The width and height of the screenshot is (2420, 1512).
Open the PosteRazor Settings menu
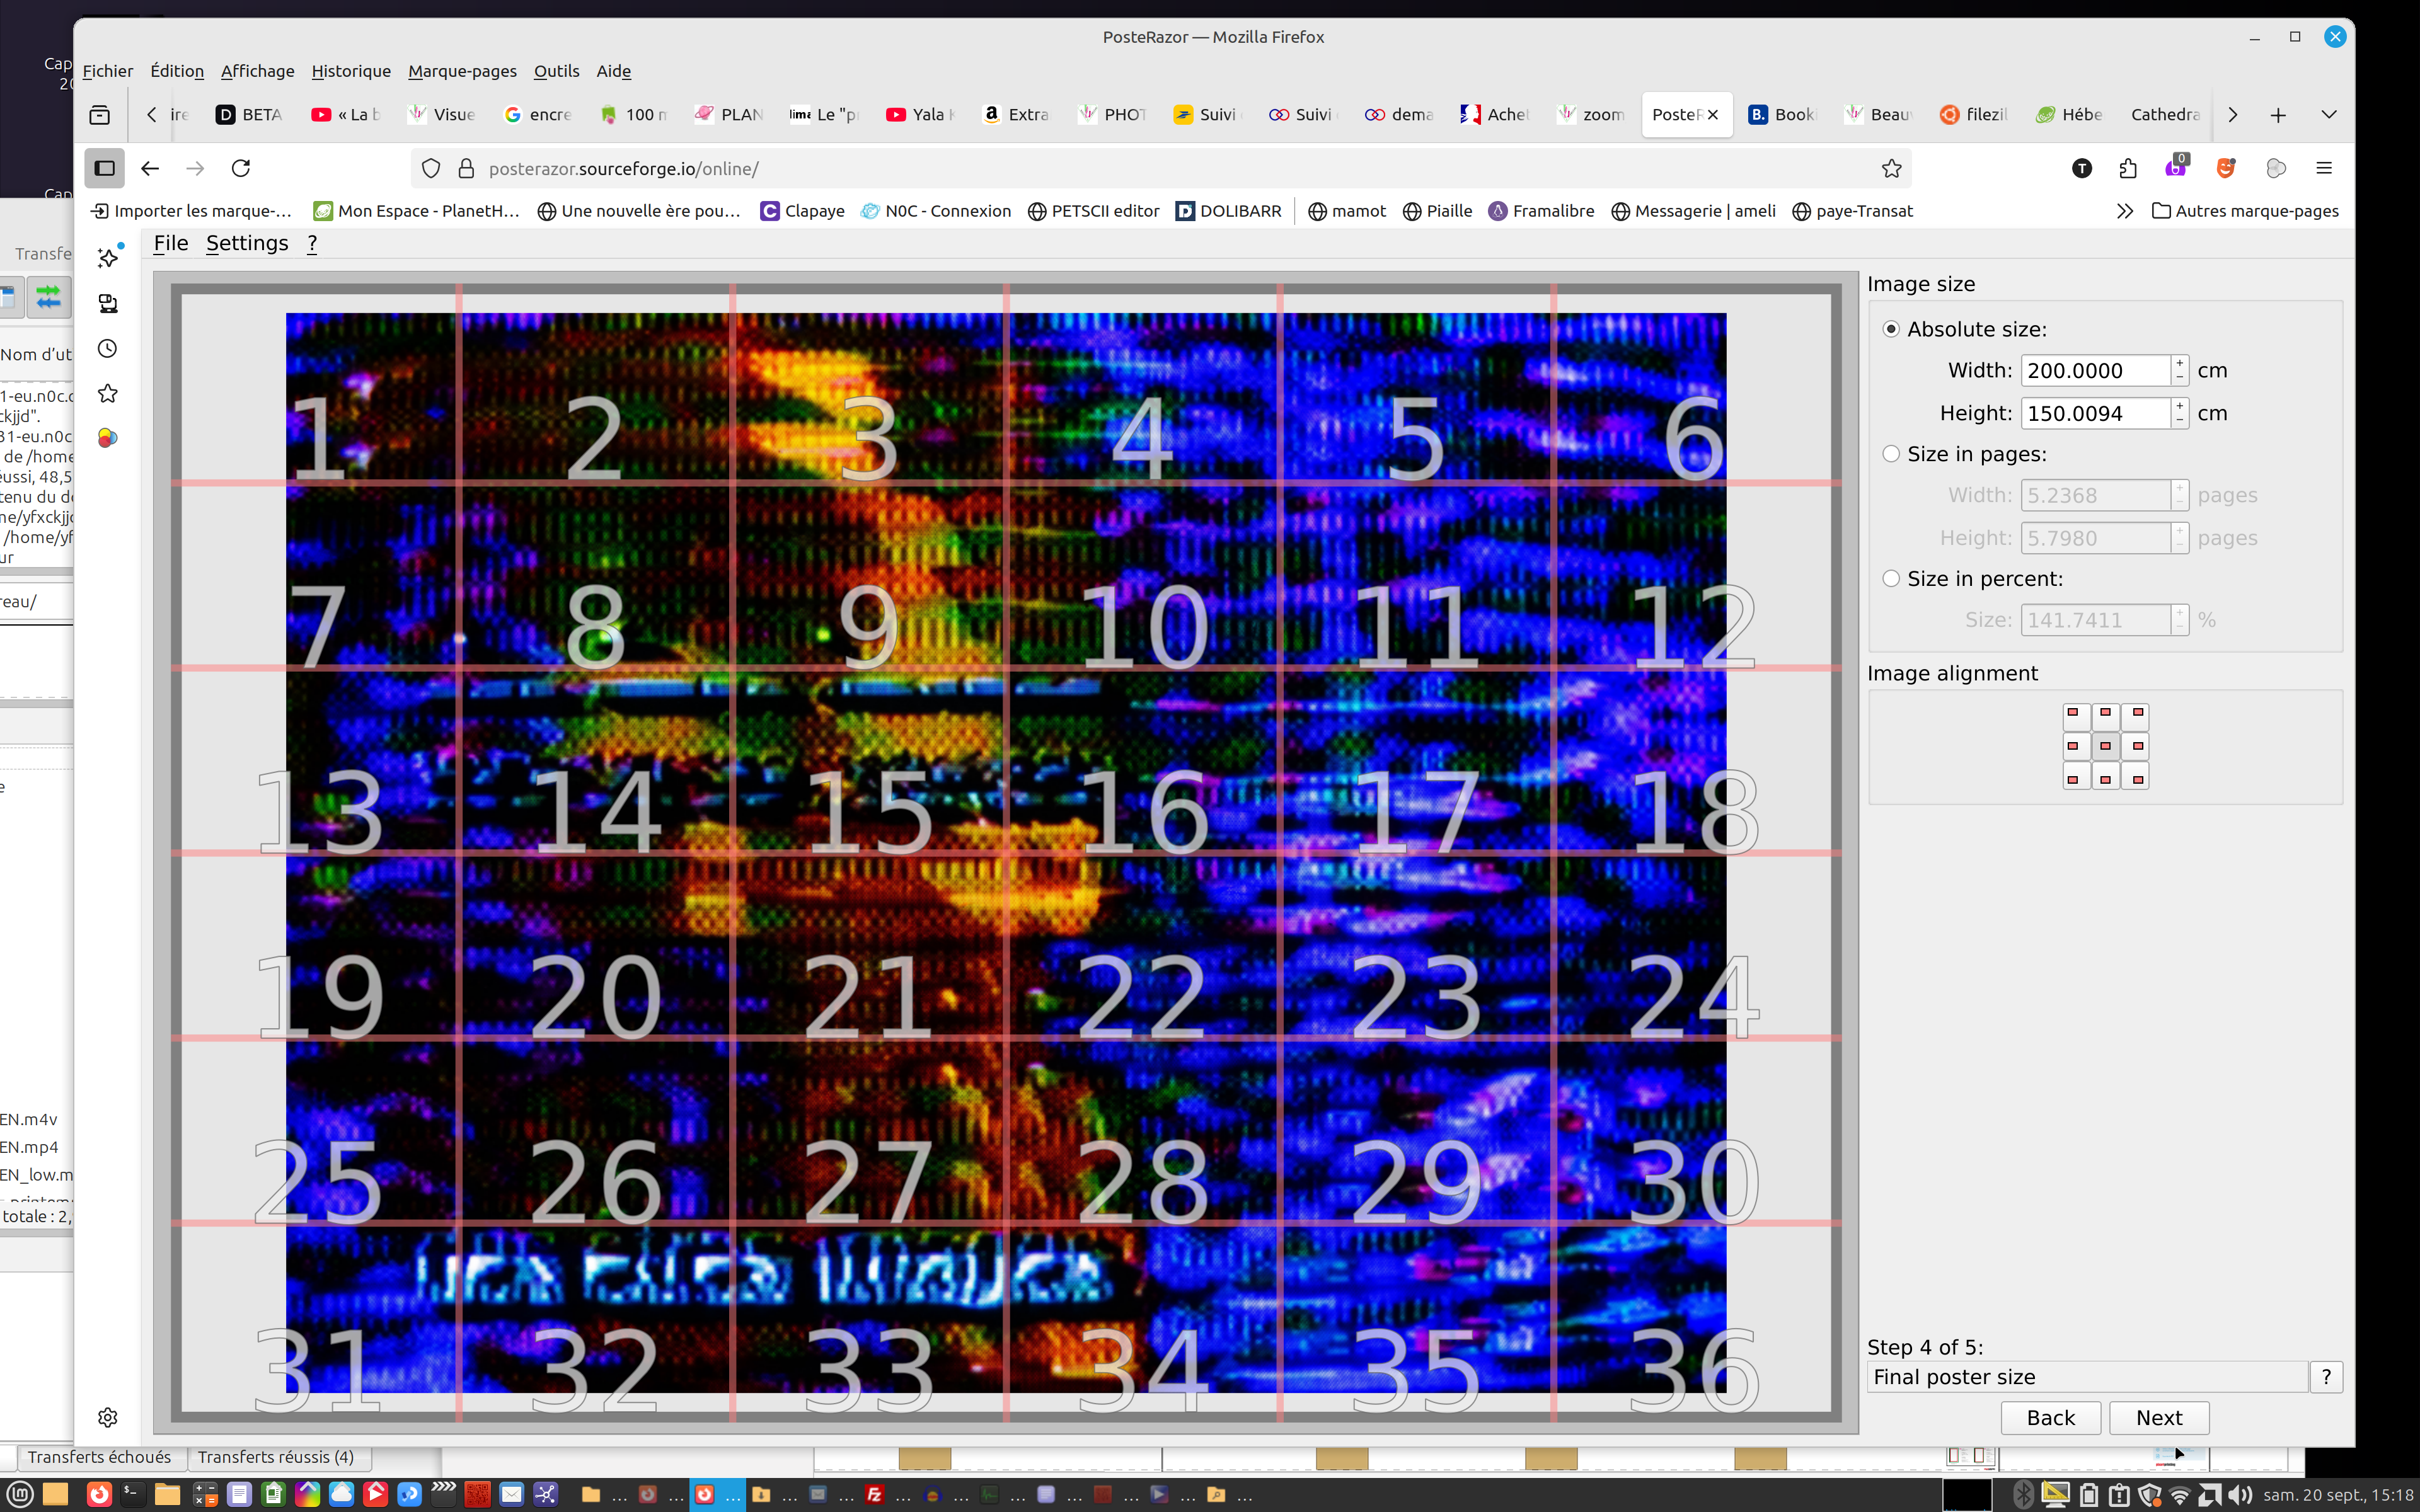click(247, 243)
